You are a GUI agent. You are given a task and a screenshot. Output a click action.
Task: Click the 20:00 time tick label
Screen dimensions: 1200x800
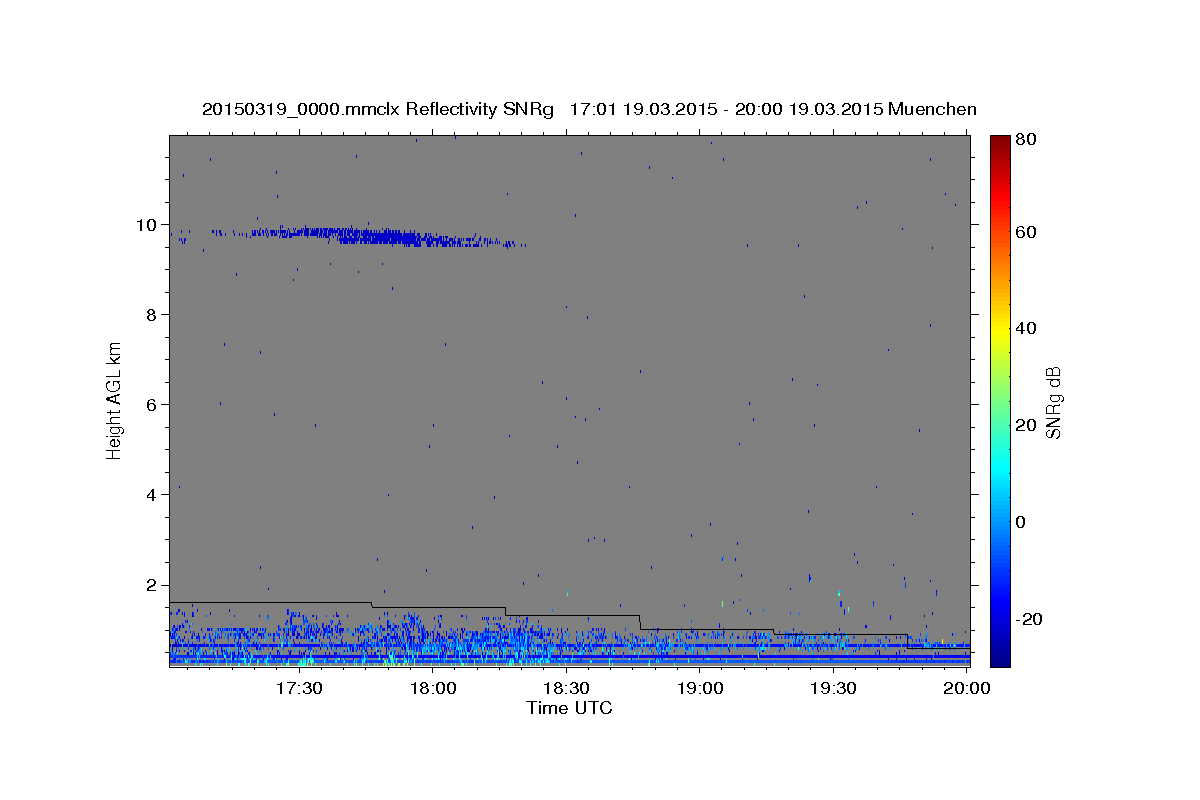(x=967, y=688)
